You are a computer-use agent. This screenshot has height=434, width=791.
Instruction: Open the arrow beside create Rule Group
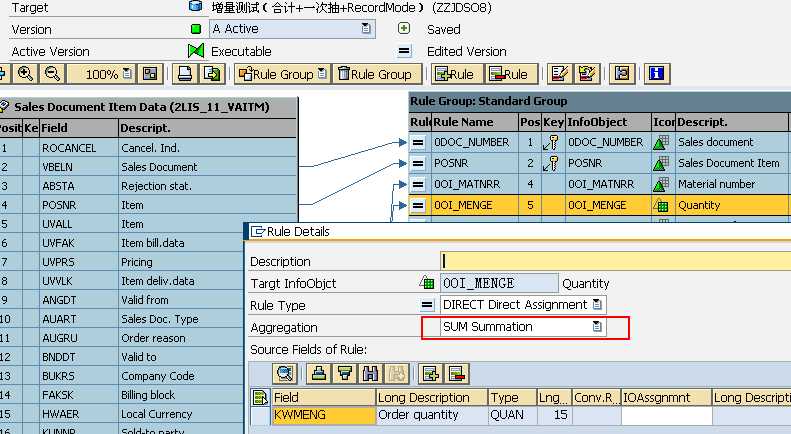point(322,74)
